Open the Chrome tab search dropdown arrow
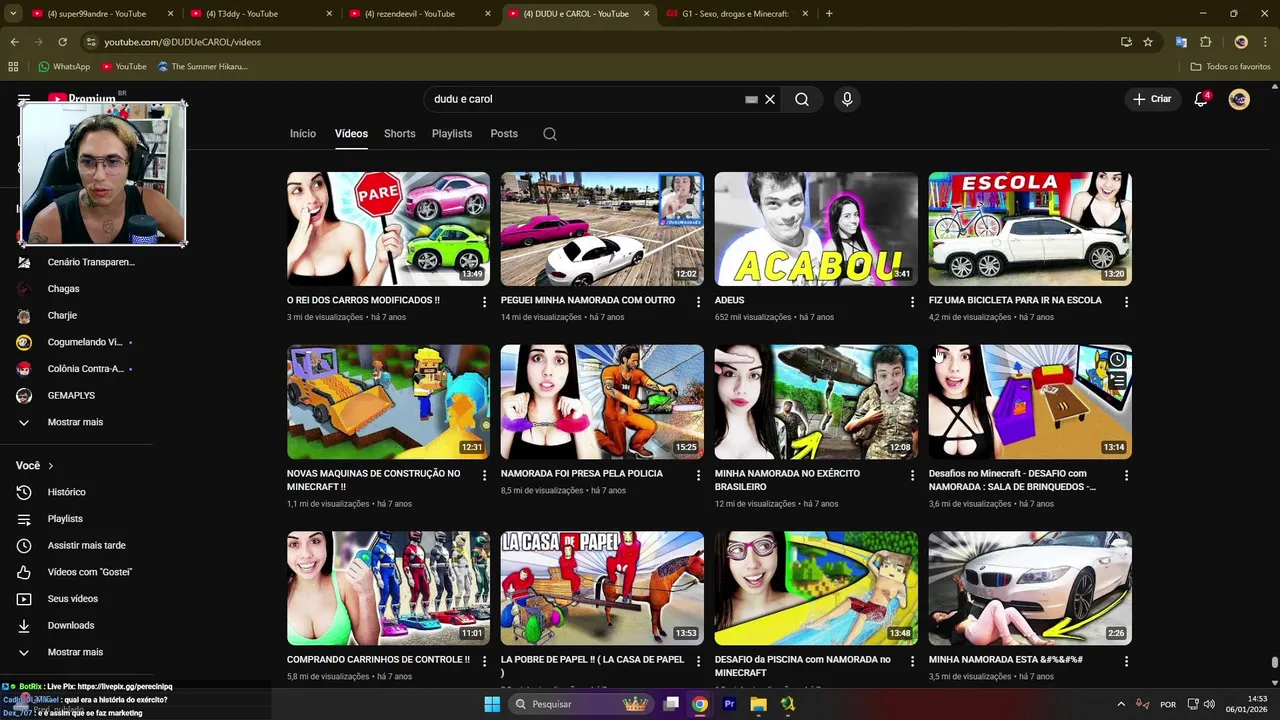The height and width of the screenshot is (720, 1280). tap(13, 14)
